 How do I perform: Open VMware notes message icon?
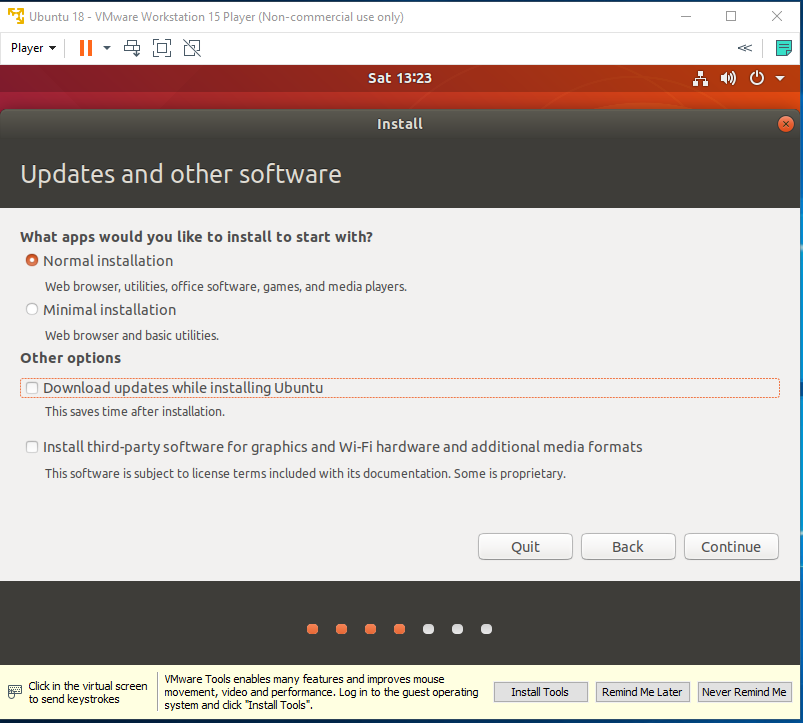(x=784, y=48)
